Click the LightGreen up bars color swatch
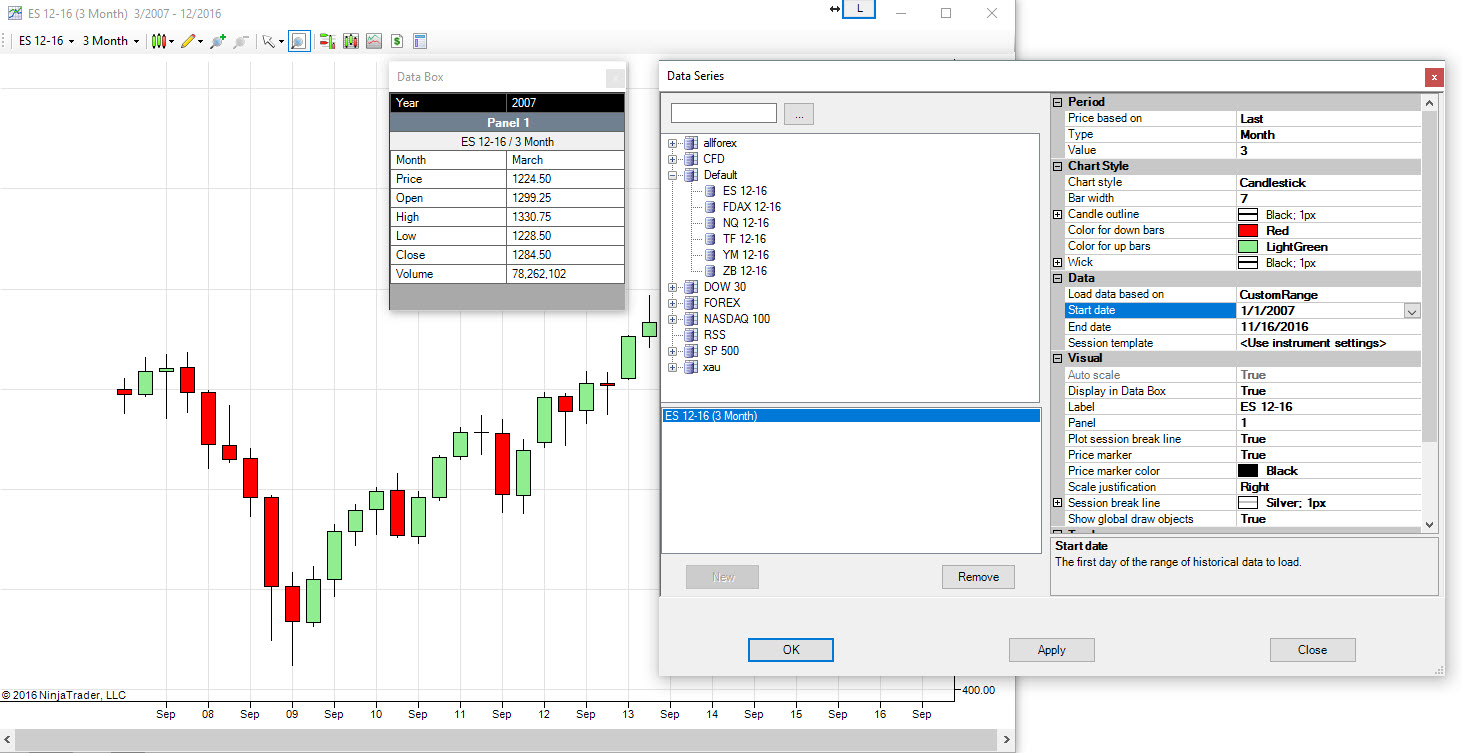This screenshot has height=753, width=1462. pos(1248,247)
